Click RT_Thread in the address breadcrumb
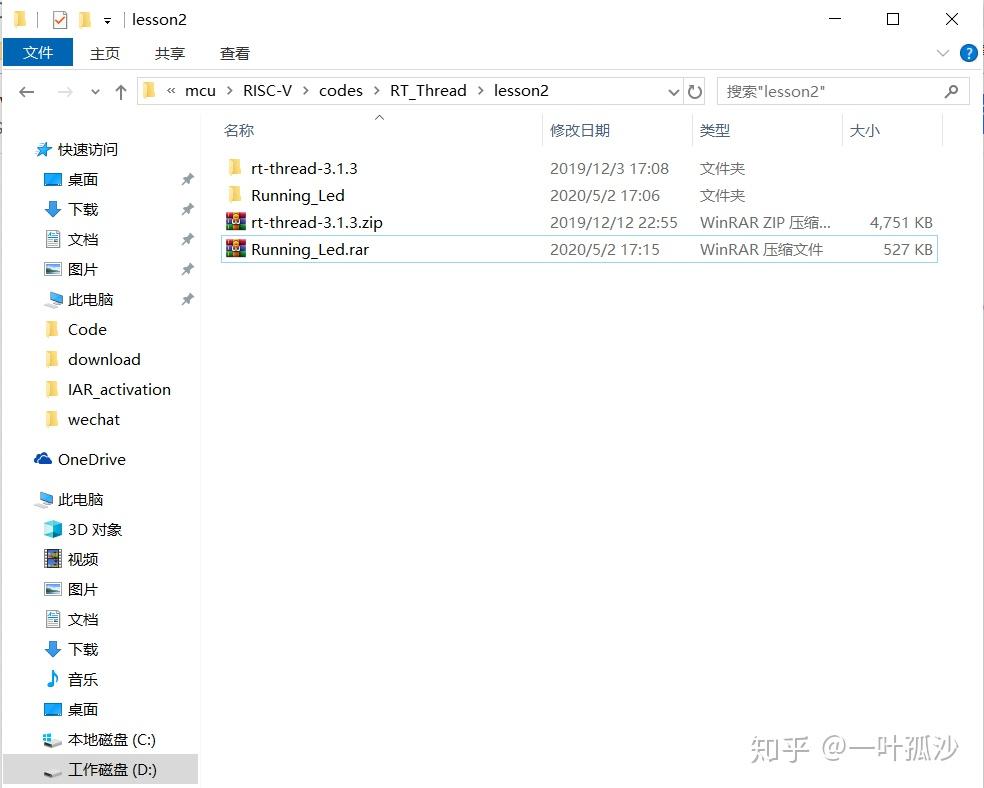The width and height of the screenshot is (984, 788). click(x=428, y=90)
